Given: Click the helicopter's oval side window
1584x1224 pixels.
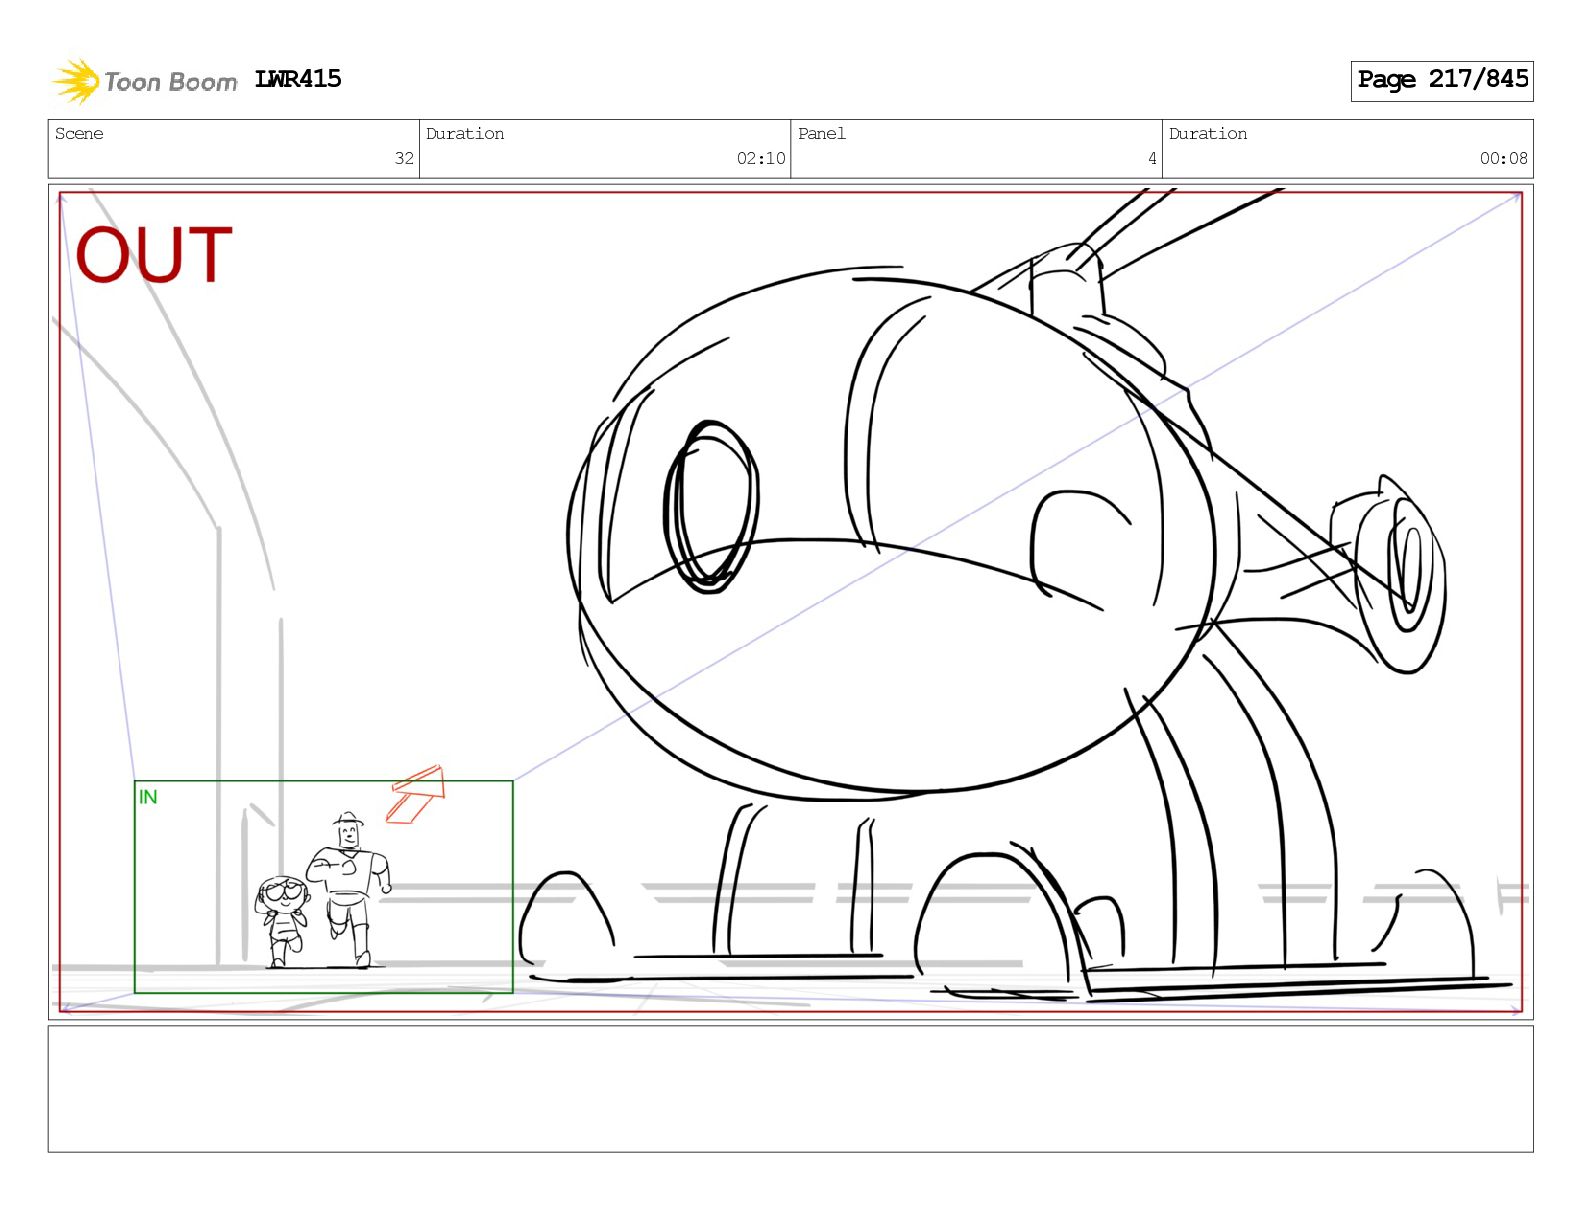Looking at the screenshot, I should pyautogui.click(x=711, y=506).
